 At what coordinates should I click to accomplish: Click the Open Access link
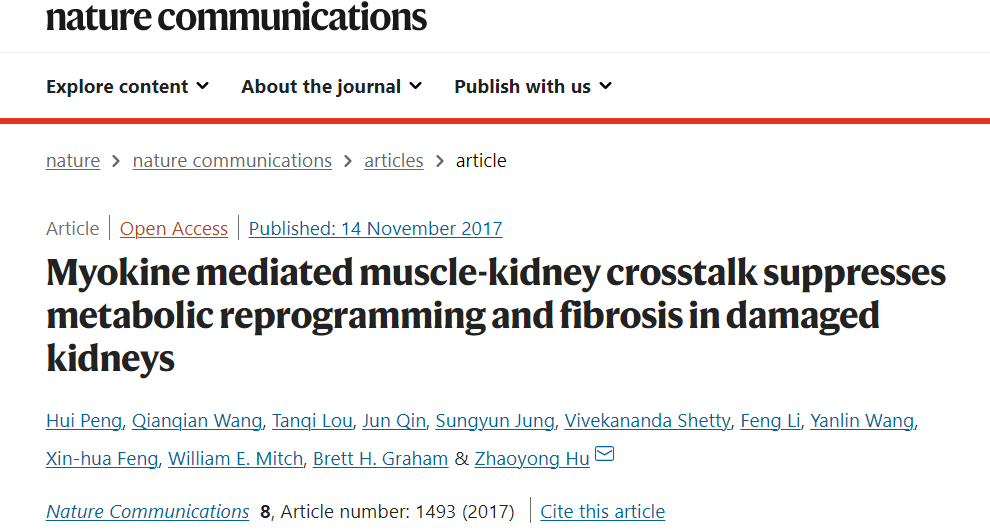(x=174, y=229)
